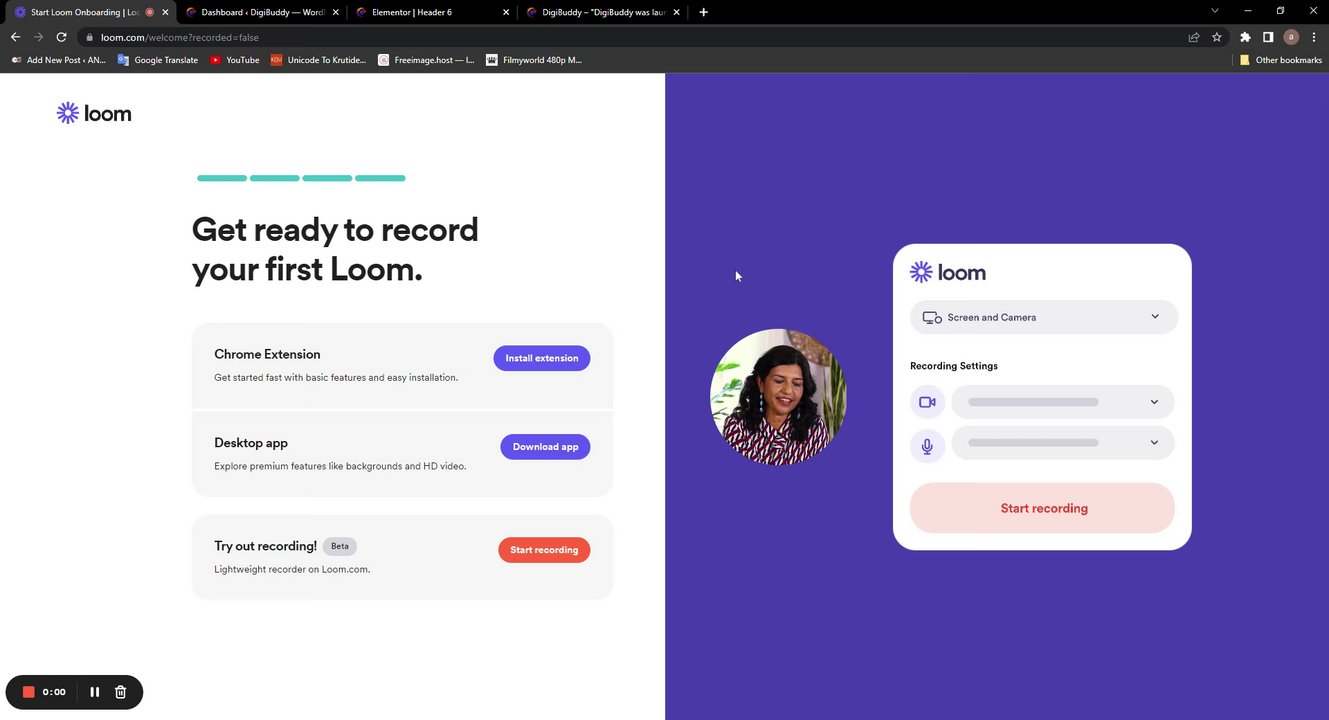Open the Google Translate bookmark

157,60
